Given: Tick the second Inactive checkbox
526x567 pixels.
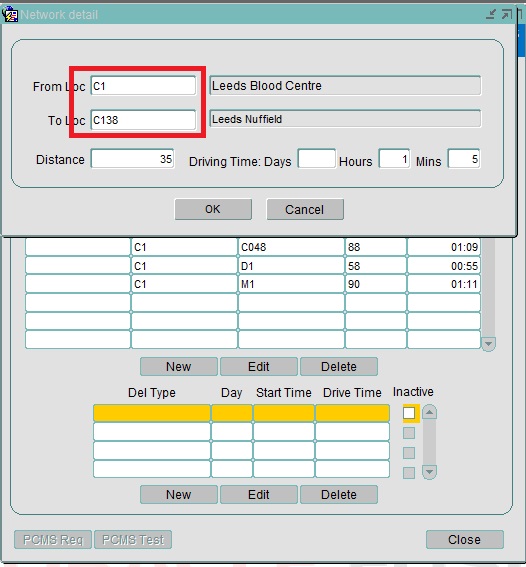Looking at the screenshot, I should (x=409, y=433).
